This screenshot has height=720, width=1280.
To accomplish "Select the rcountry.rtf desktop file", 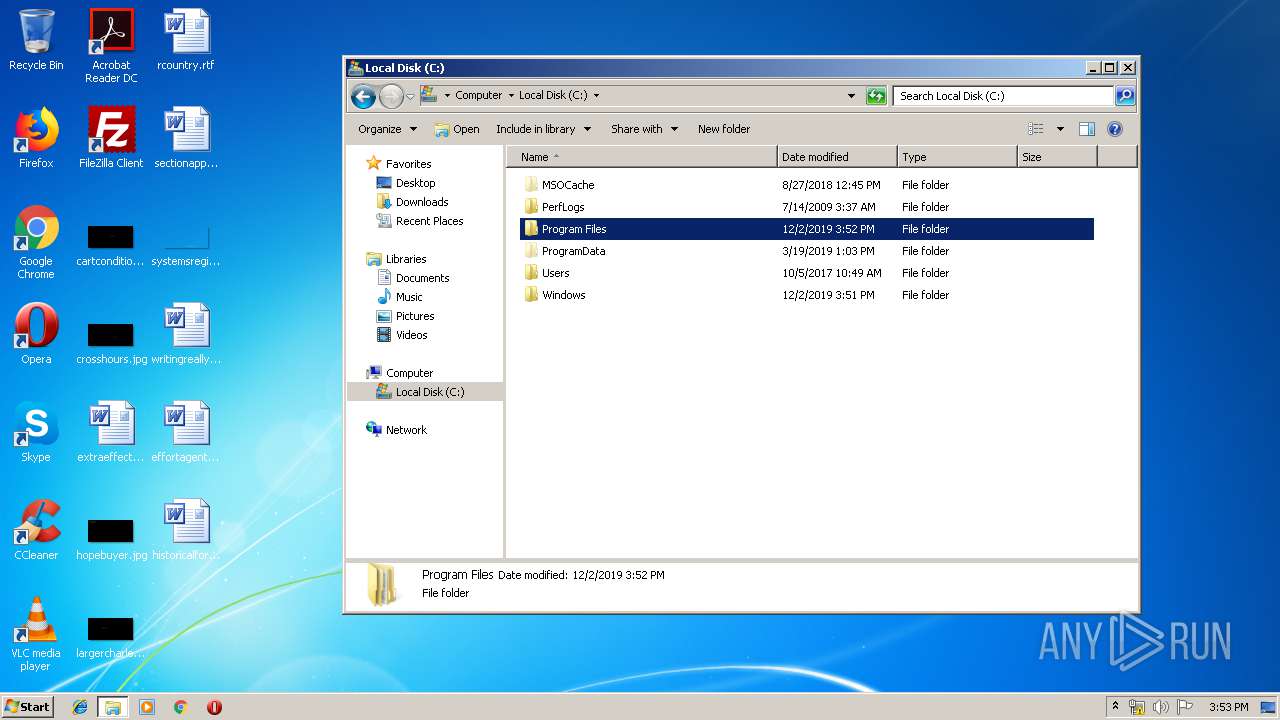I will tap(186, 40).
